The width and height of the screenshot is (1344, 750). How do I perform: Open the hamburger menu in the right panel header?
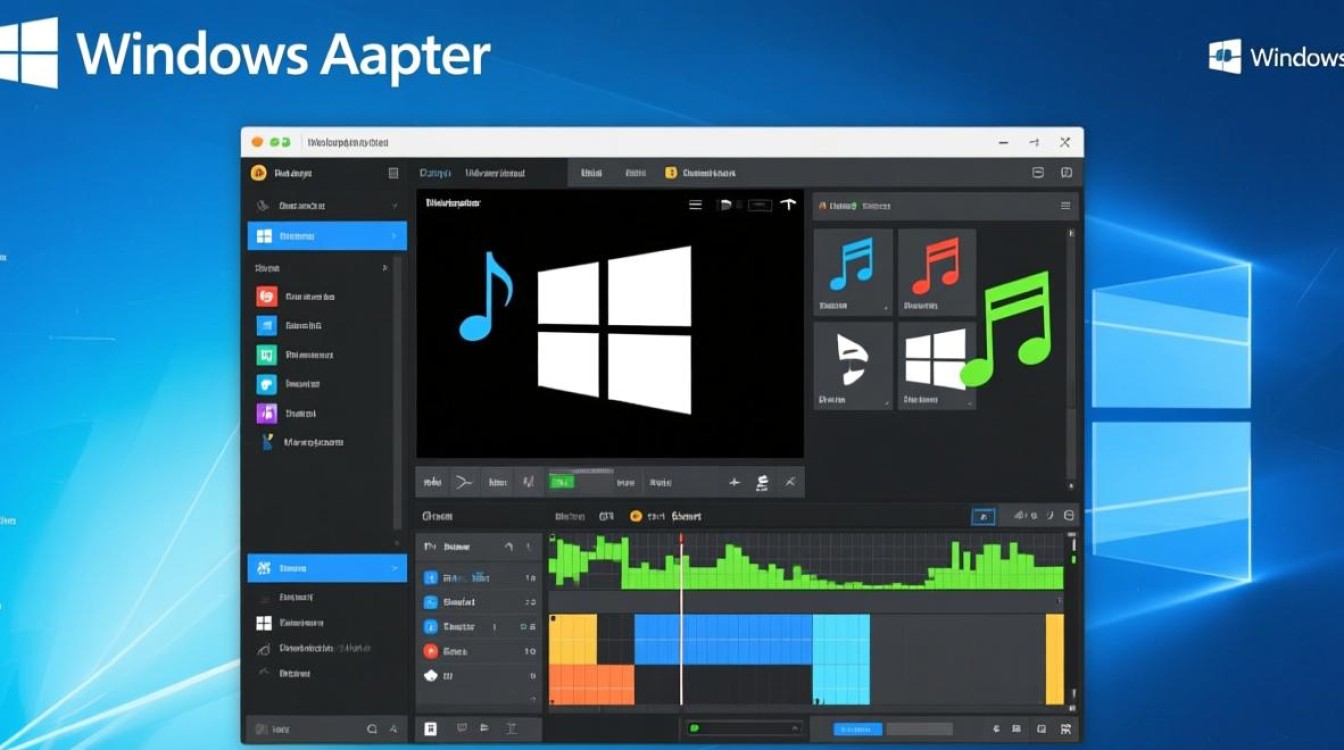tap(1065, 206)
